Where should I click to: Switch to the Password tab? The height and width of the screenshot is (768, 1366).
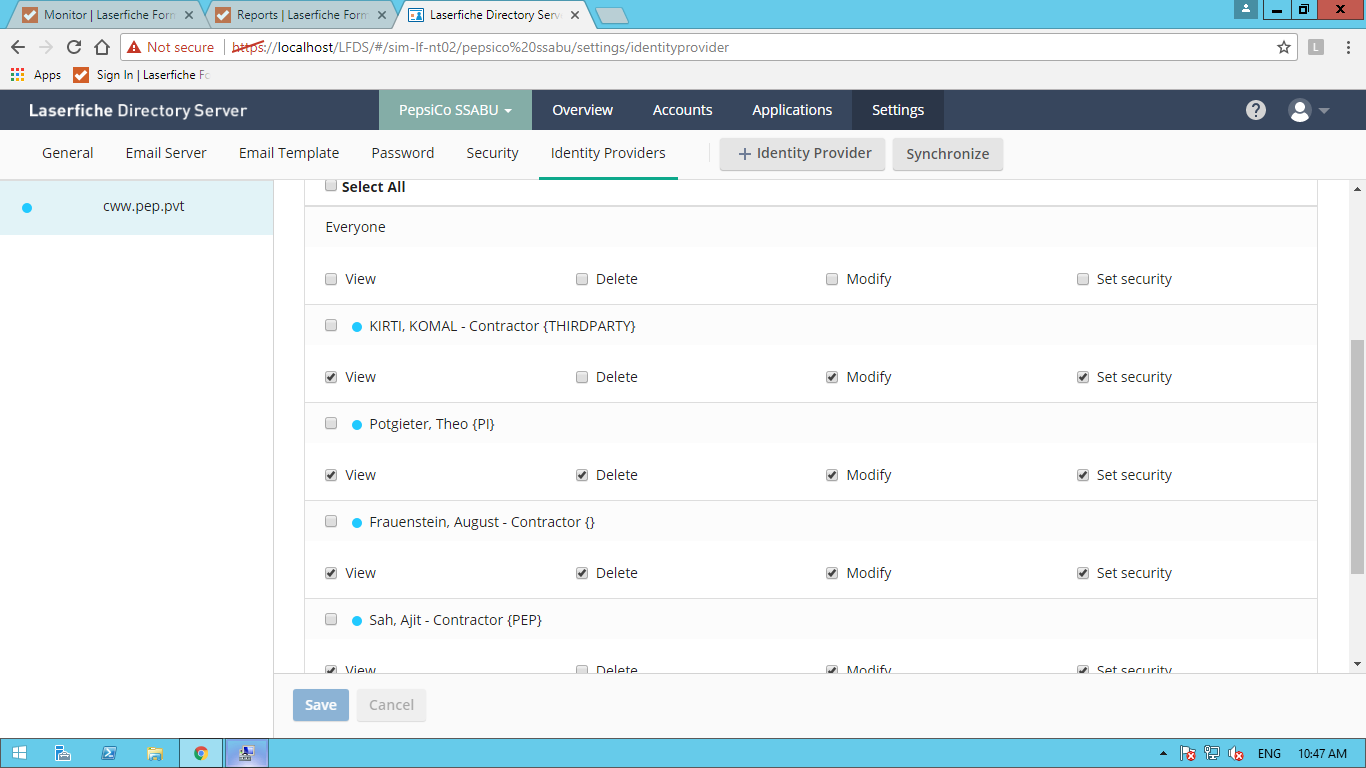tap(403, 153)
